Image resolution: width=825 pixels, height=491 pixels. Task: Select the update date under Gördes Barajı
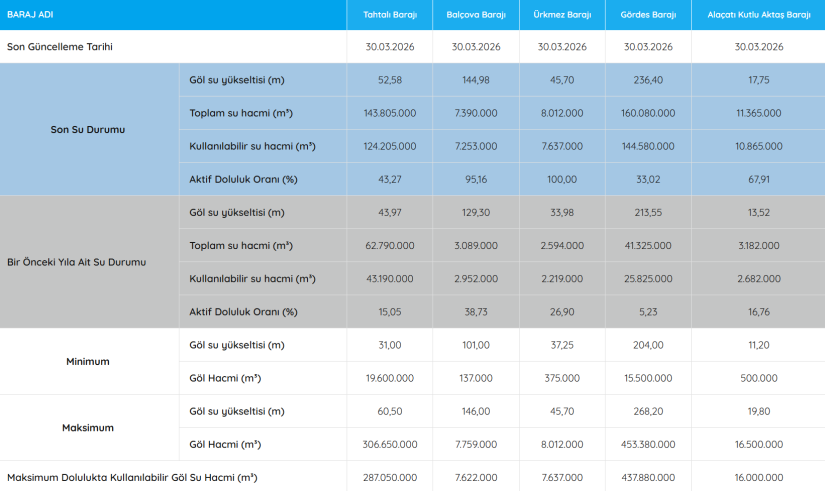(648, 47)
